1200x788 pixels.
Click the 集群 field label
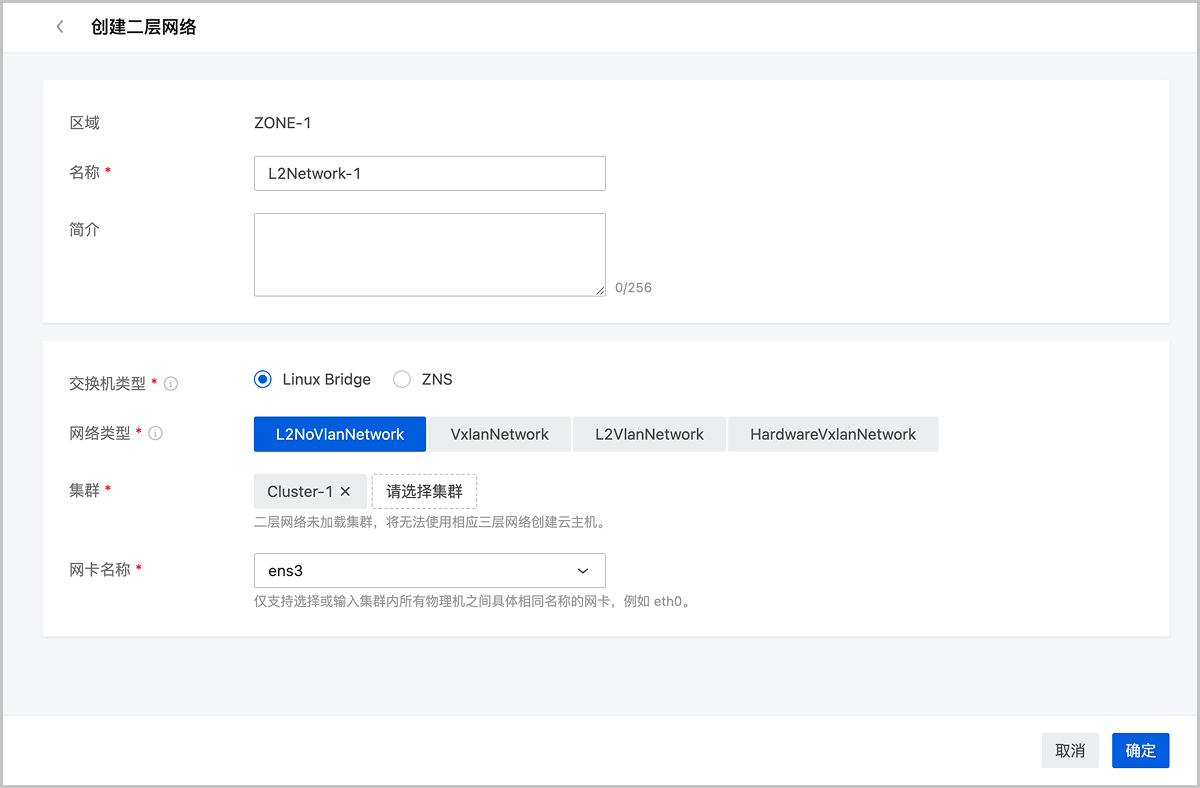[84, 491]
